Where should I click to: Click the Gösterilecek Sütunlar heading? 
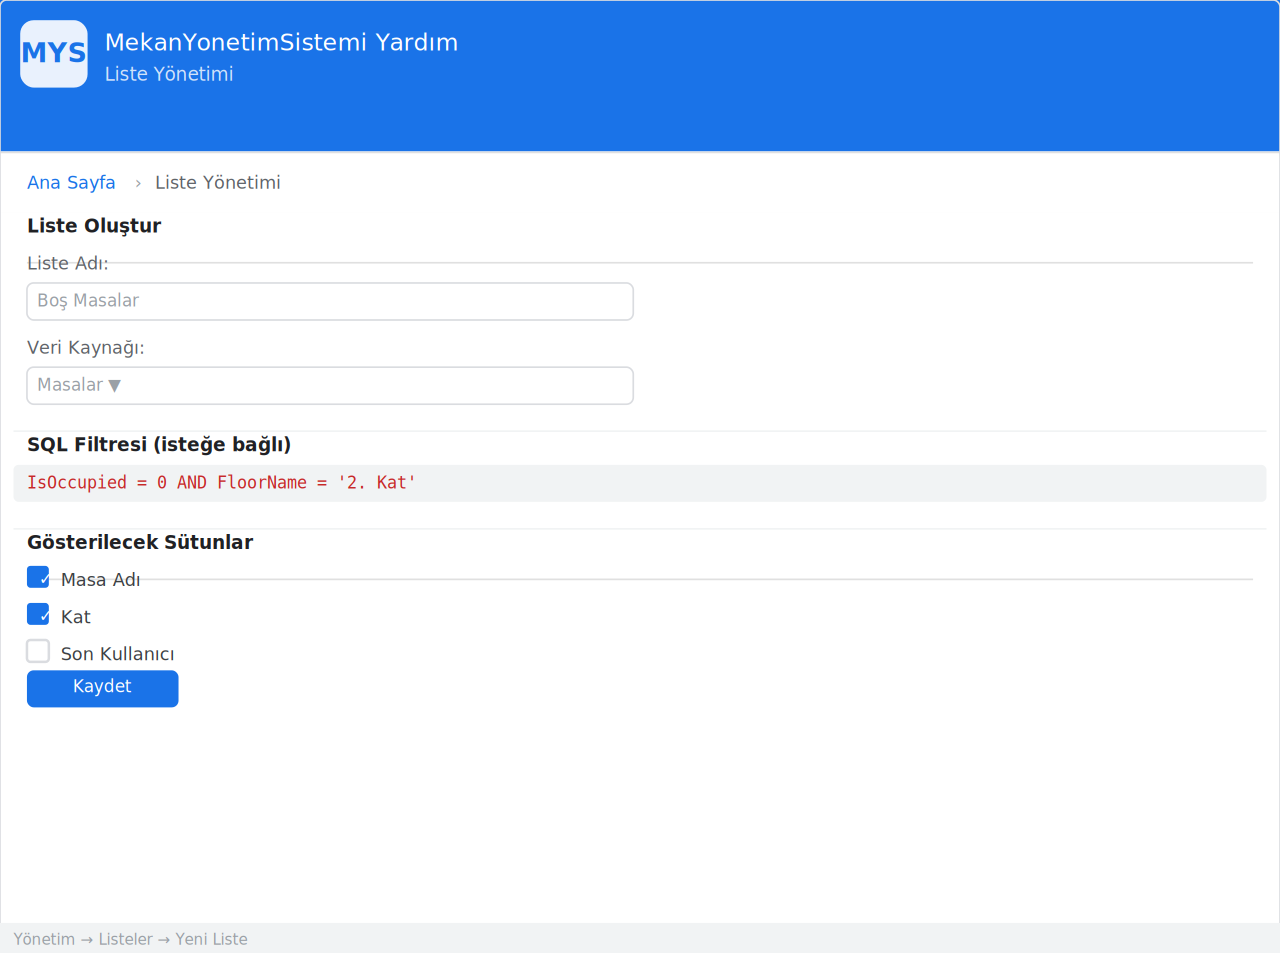click(140, 542)
